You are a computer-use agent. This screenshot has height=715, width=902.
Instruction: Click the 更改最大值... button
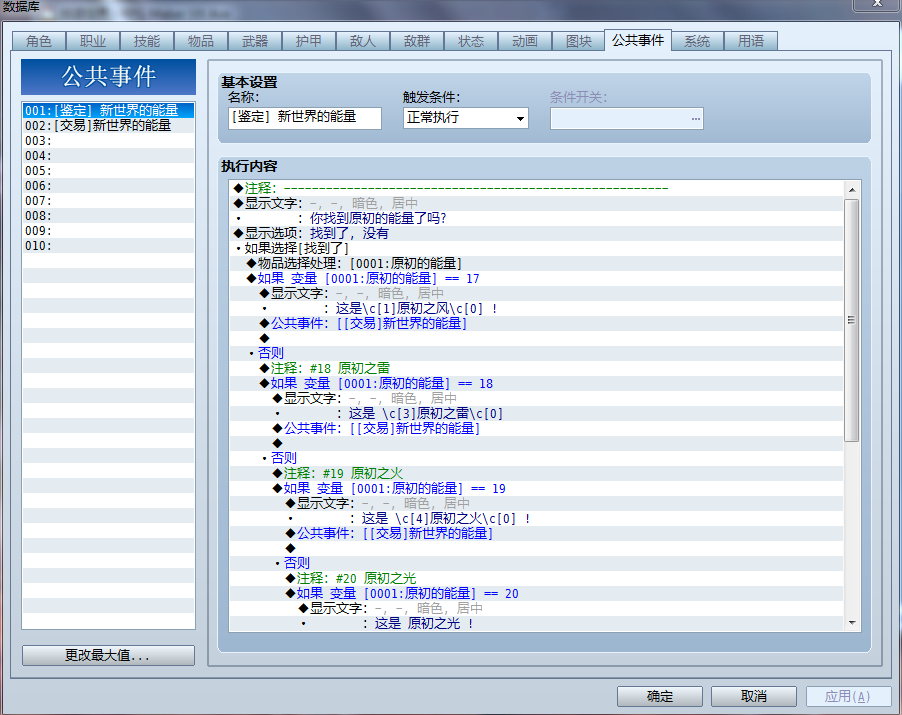tap(108, 655)
